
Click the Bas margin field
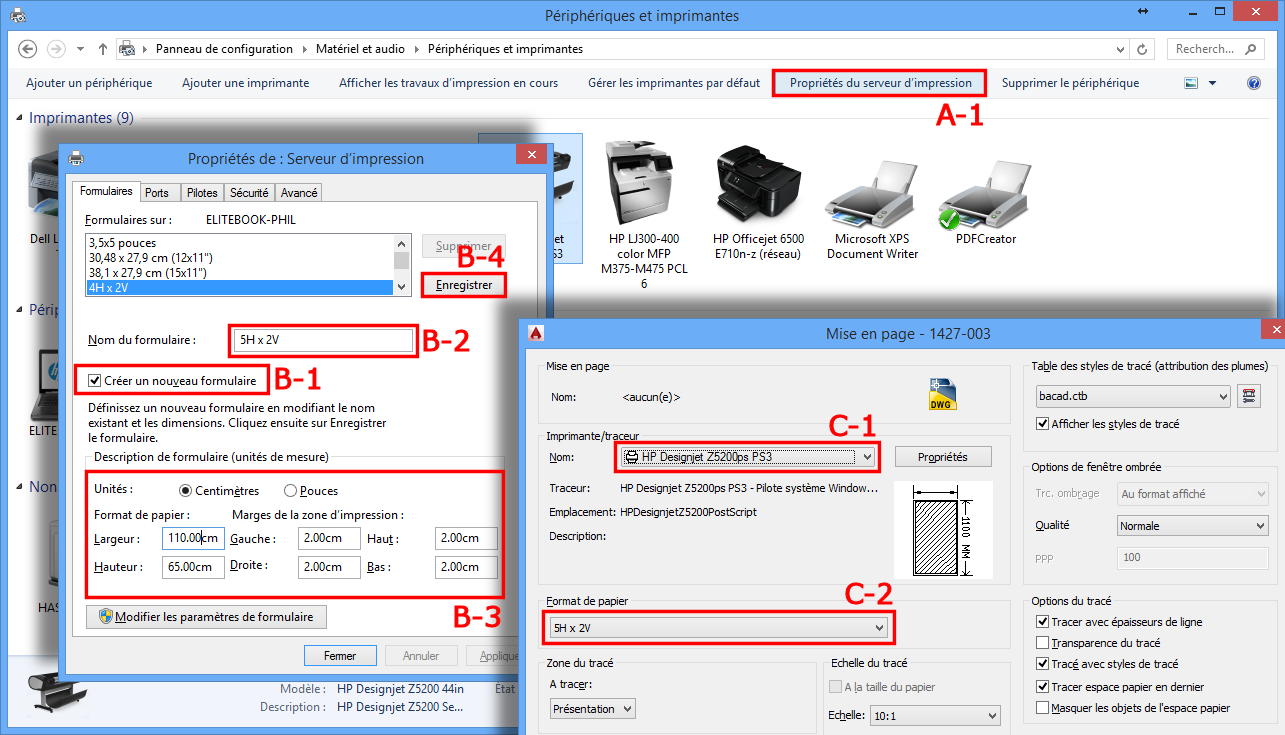466,567
